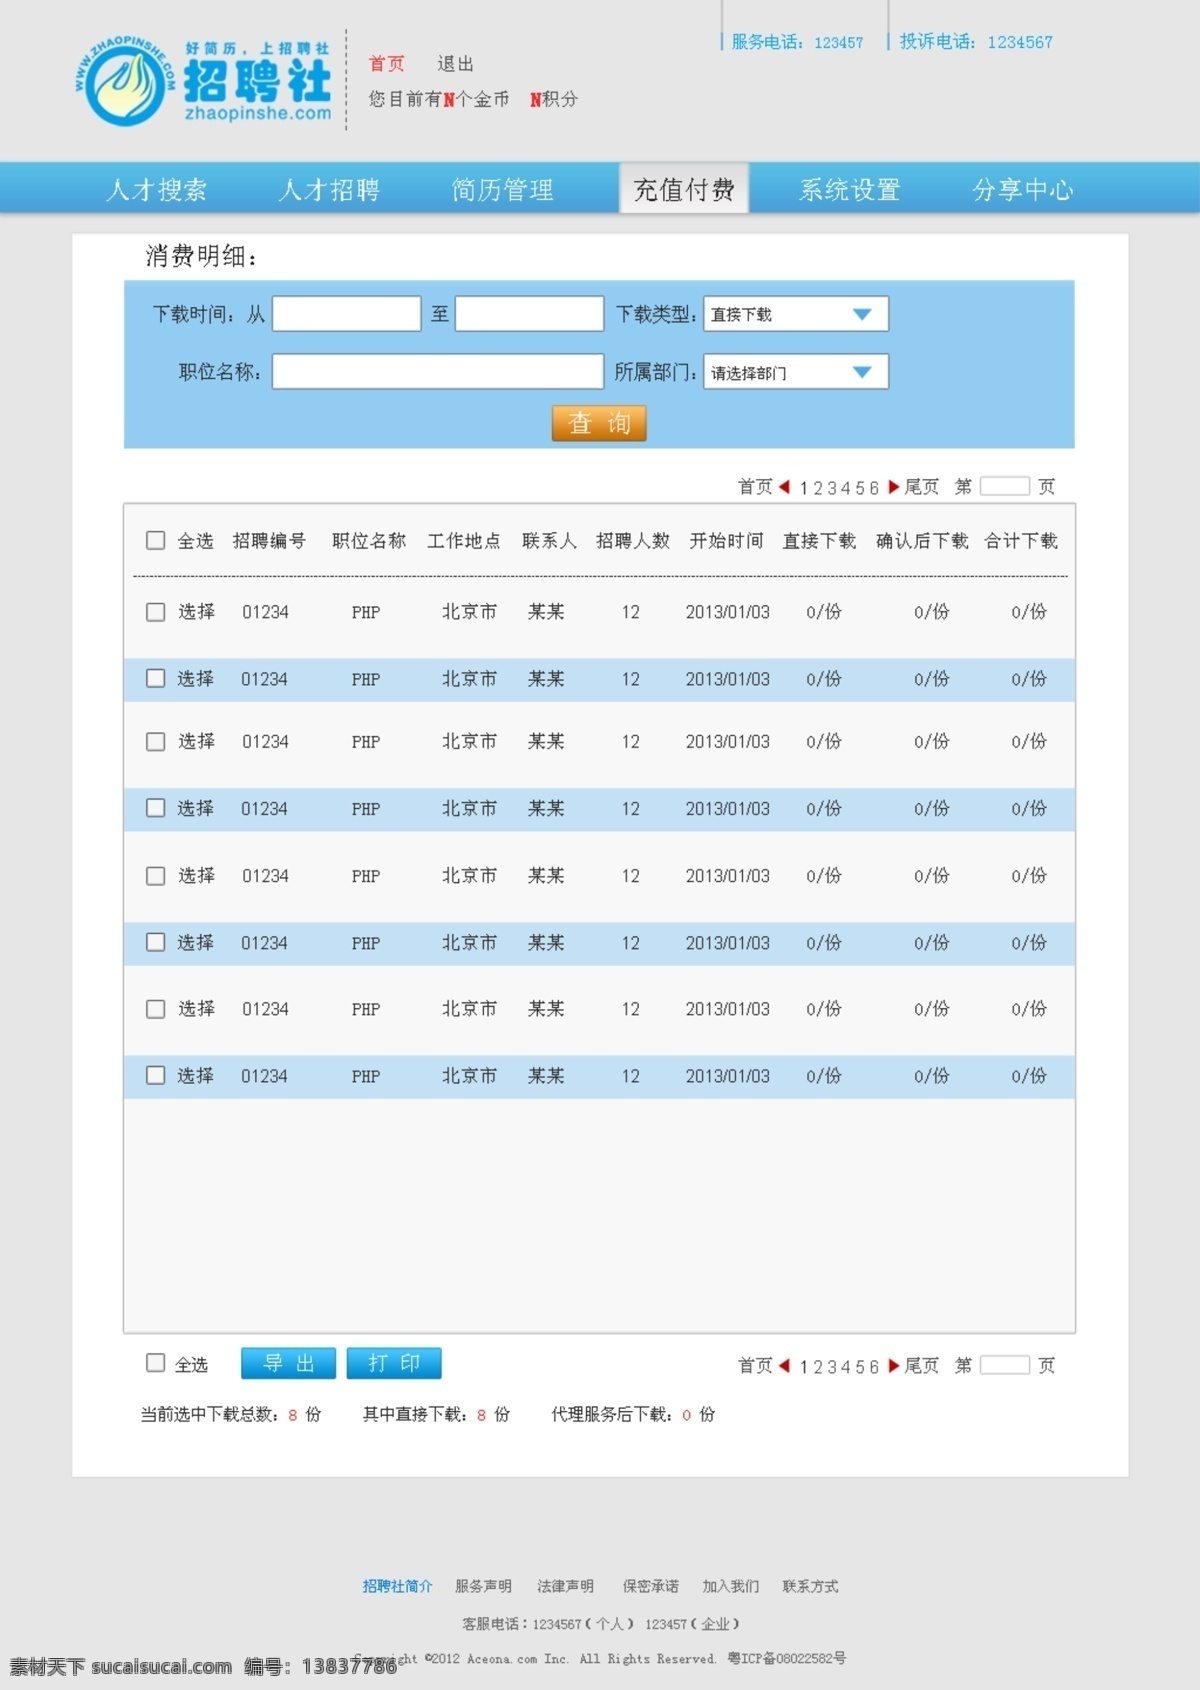Click 首页 in the bottom pagination

755,1366
